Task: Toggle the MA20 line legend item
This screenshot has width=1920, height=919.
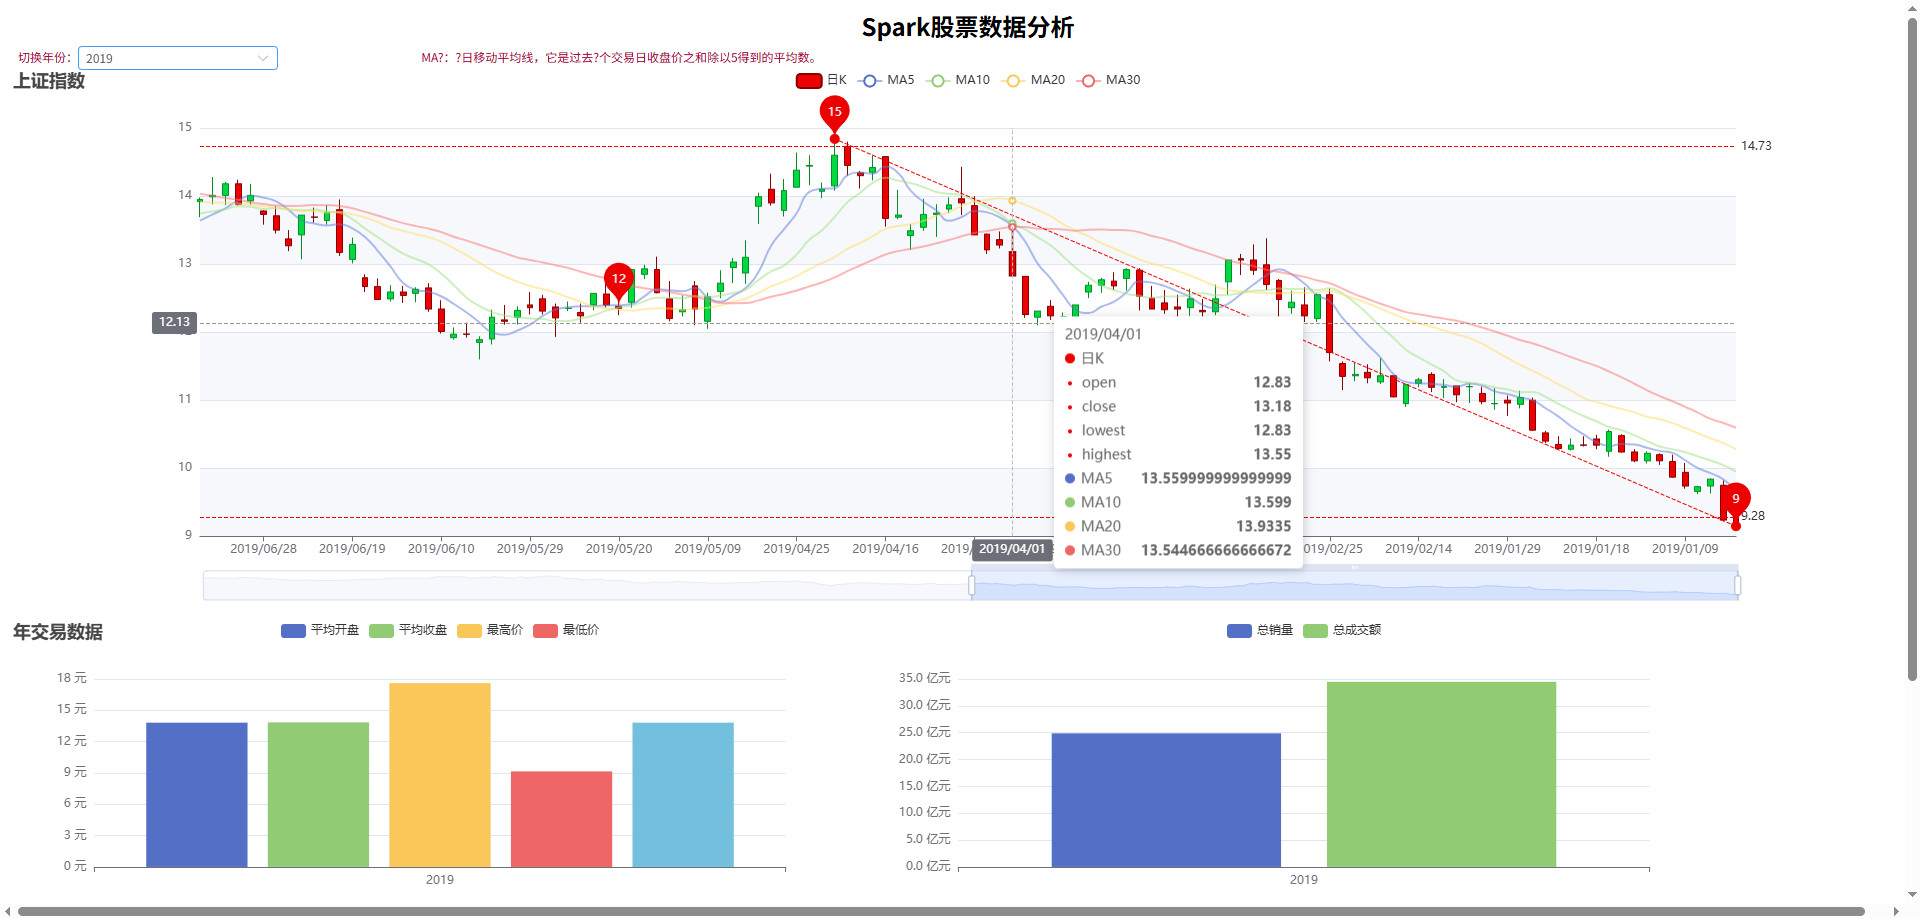Action: (1034, 80)
